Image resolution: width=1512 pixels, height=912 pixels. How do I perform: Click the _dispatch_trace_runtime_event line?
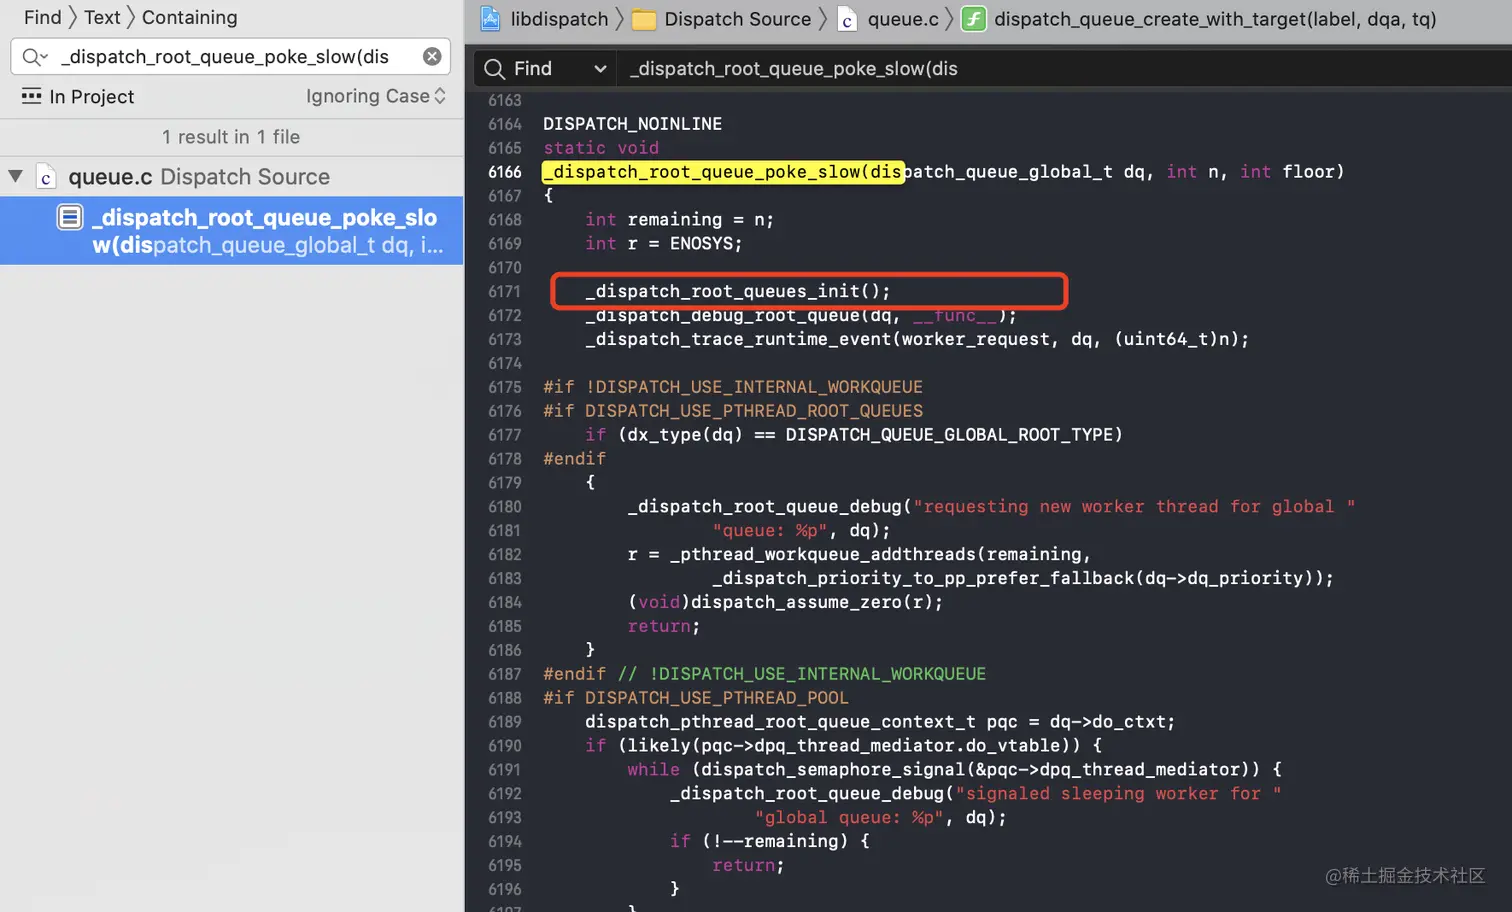917,339
